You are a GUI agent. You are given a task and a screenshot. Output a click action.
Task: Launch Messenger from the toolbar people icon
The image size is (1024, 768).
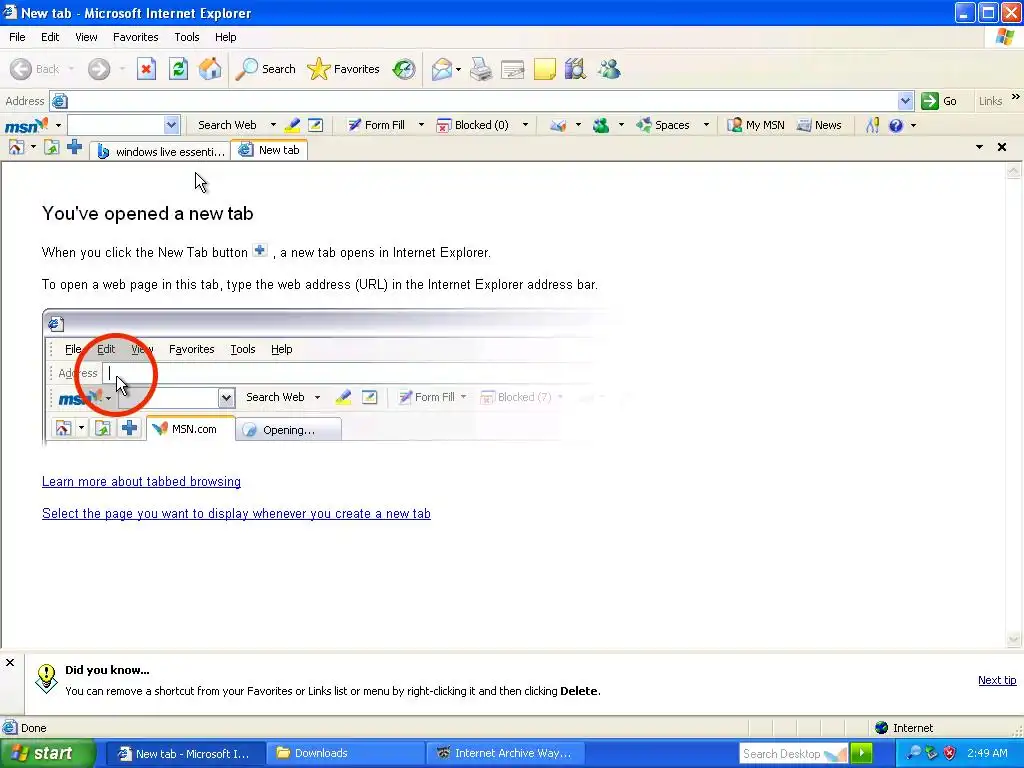[609, 69]
